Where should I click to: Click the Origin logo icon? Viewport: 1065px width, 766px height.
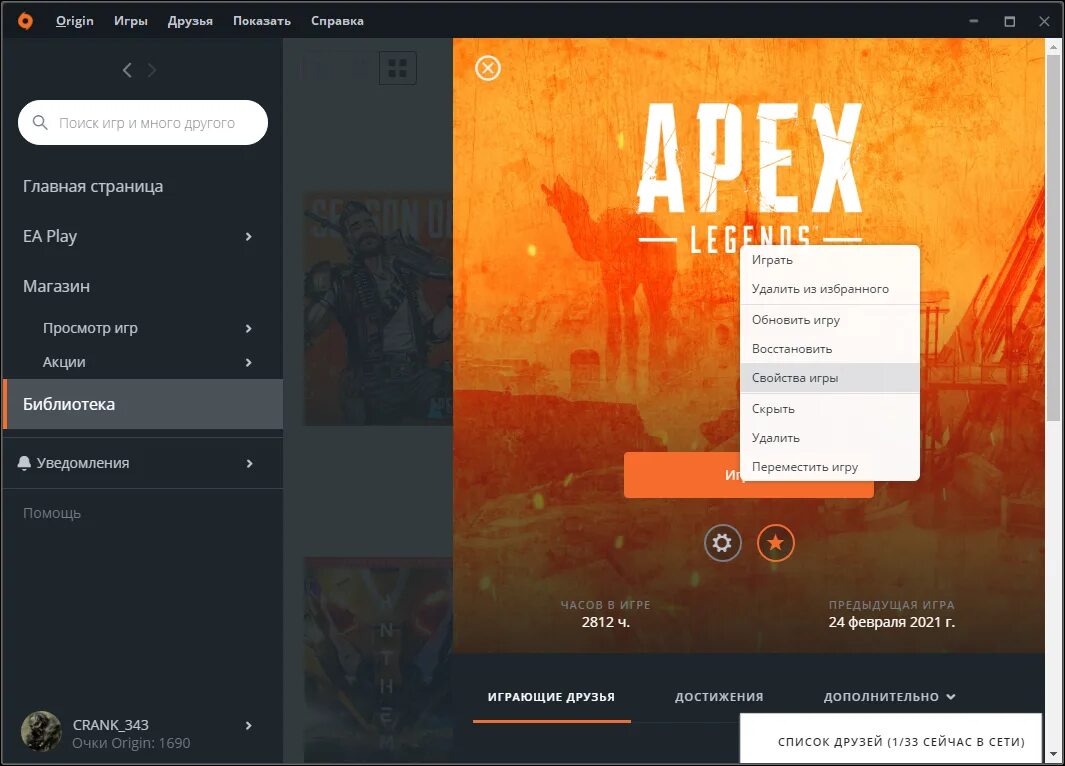(x=25, y=21)
